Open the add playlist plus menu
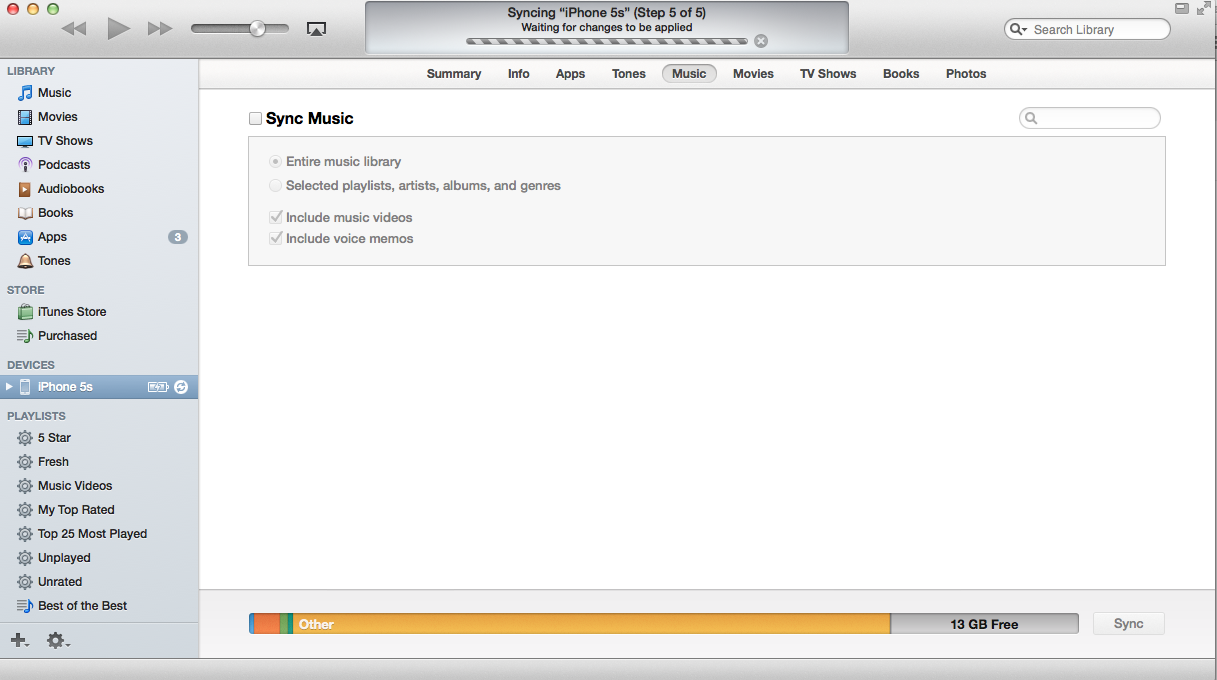The height and width of the screenshot is (680, 1217). (x=20, y=640)
